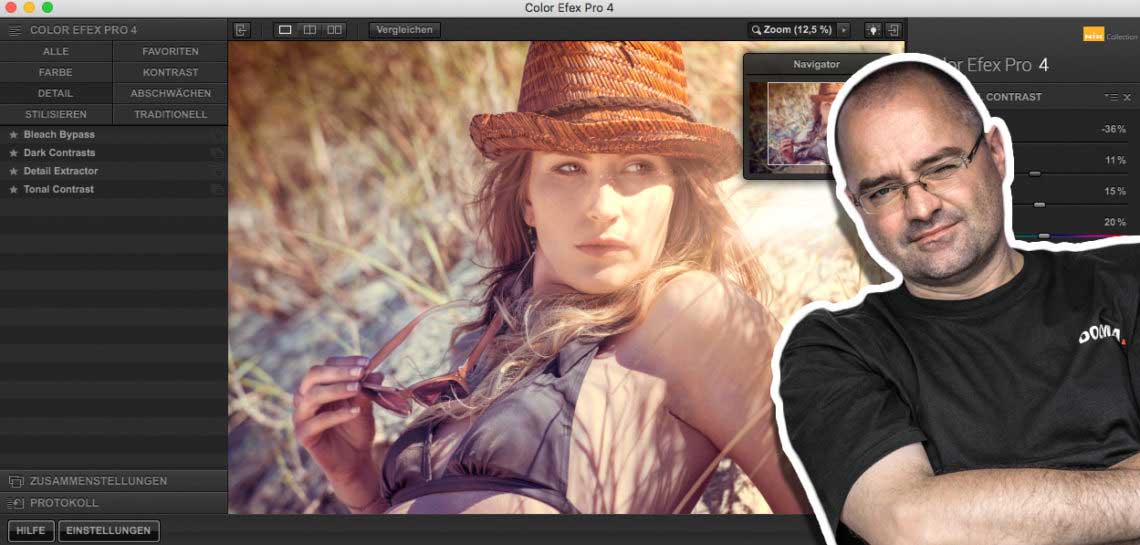Expand the PROTOKOLL section

(x=113, y=503)
